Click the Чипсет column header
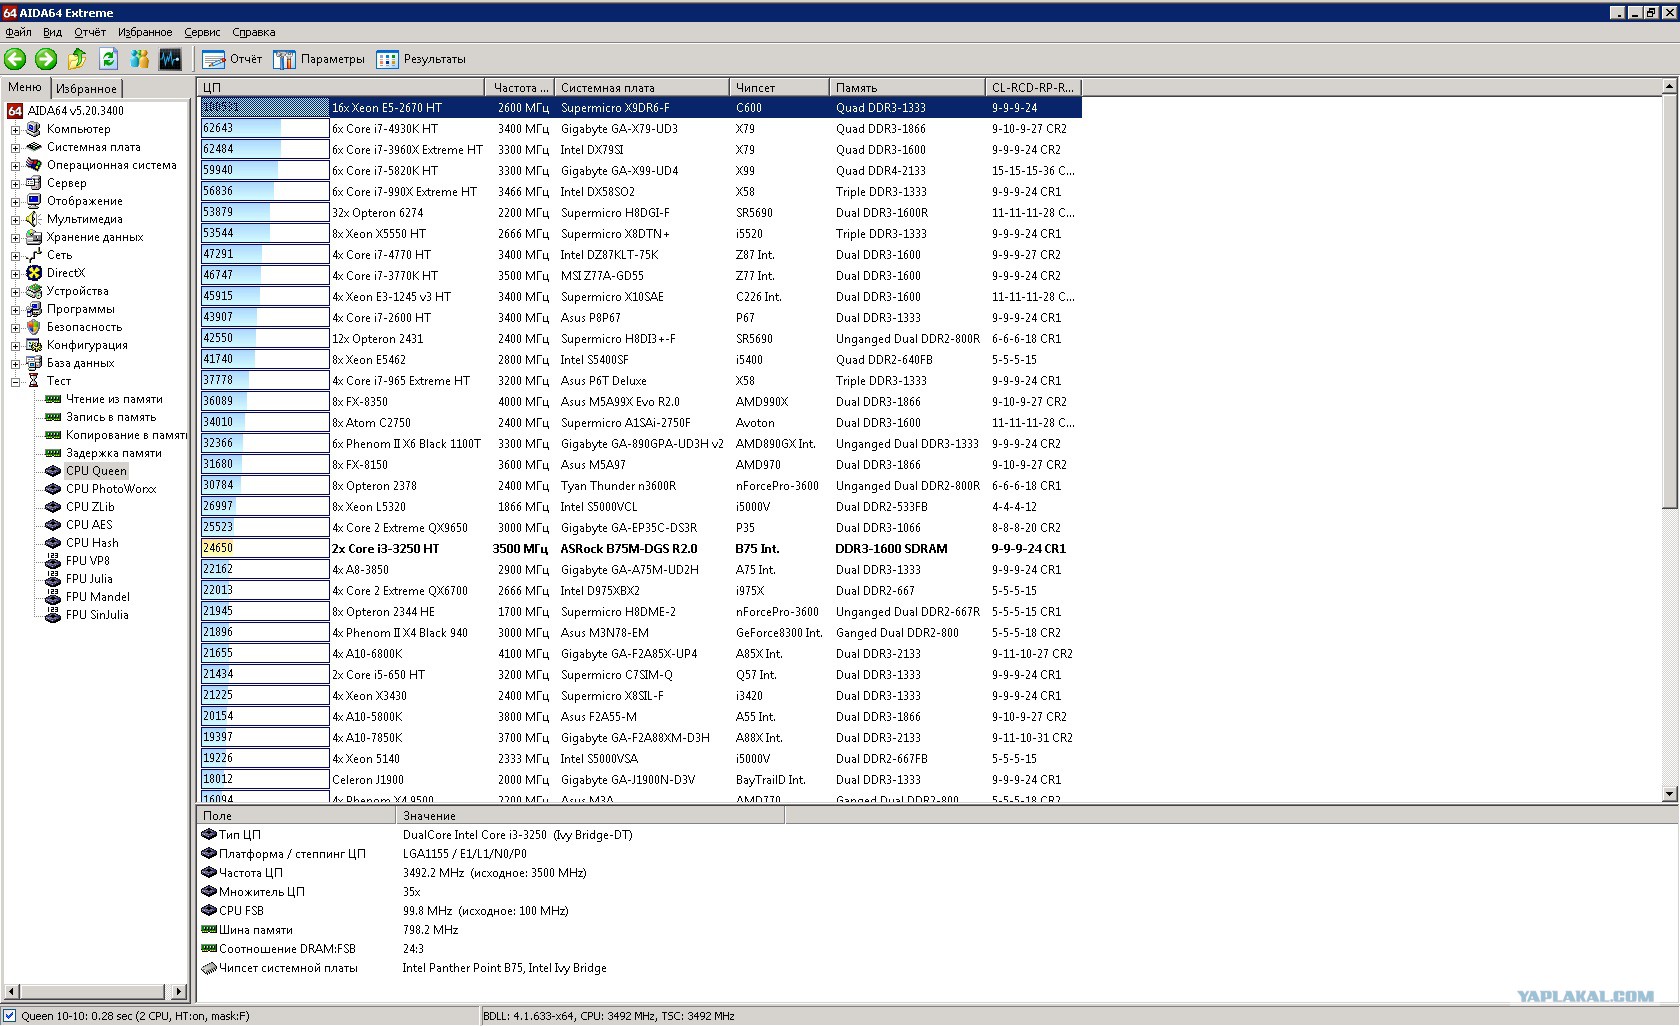Viewport: 1680px width, 1026px height. pos(778,88)
